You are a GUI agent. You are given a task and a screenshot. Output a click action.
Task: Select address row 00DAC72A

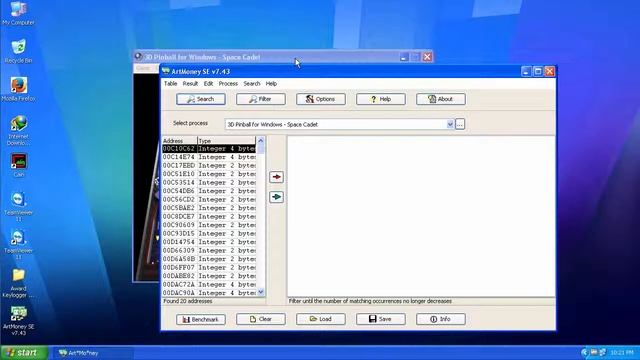pos(209,284)
